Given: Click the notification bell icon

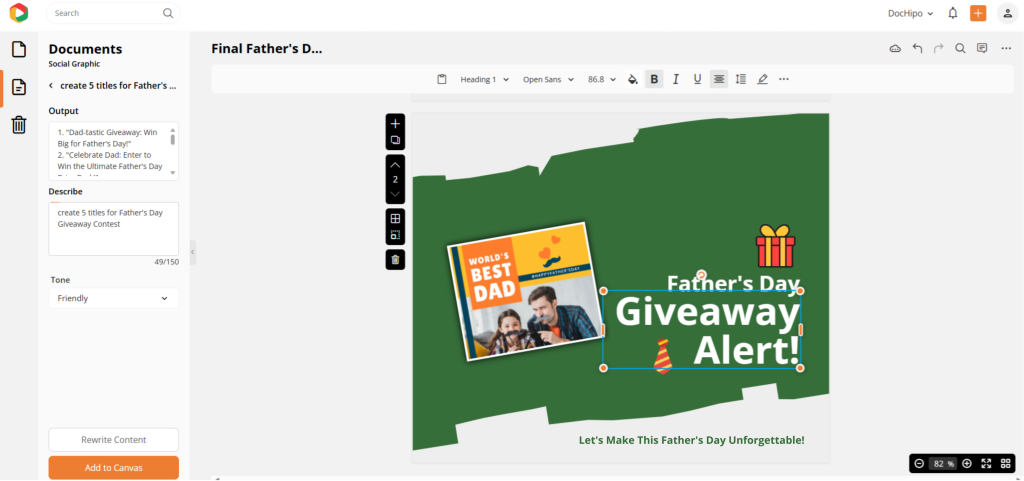Looking at the screenshot, I should 953,13.
